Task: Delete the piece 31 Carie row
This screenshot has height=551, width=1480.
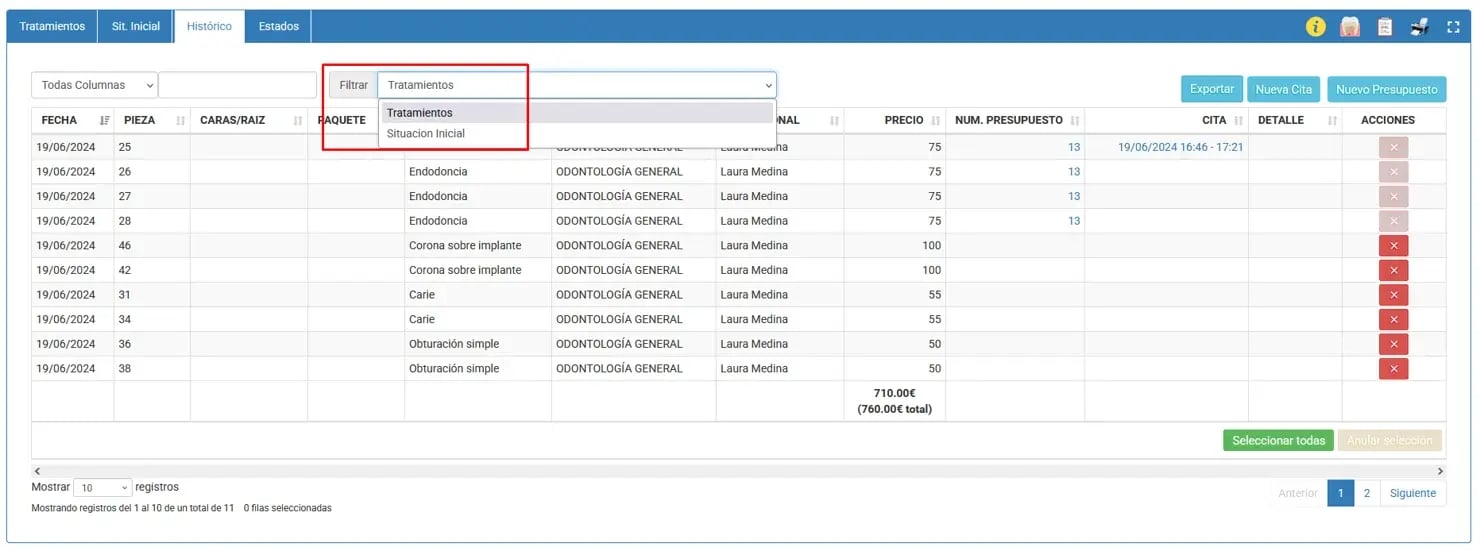Action: [x=1393, y=295]
